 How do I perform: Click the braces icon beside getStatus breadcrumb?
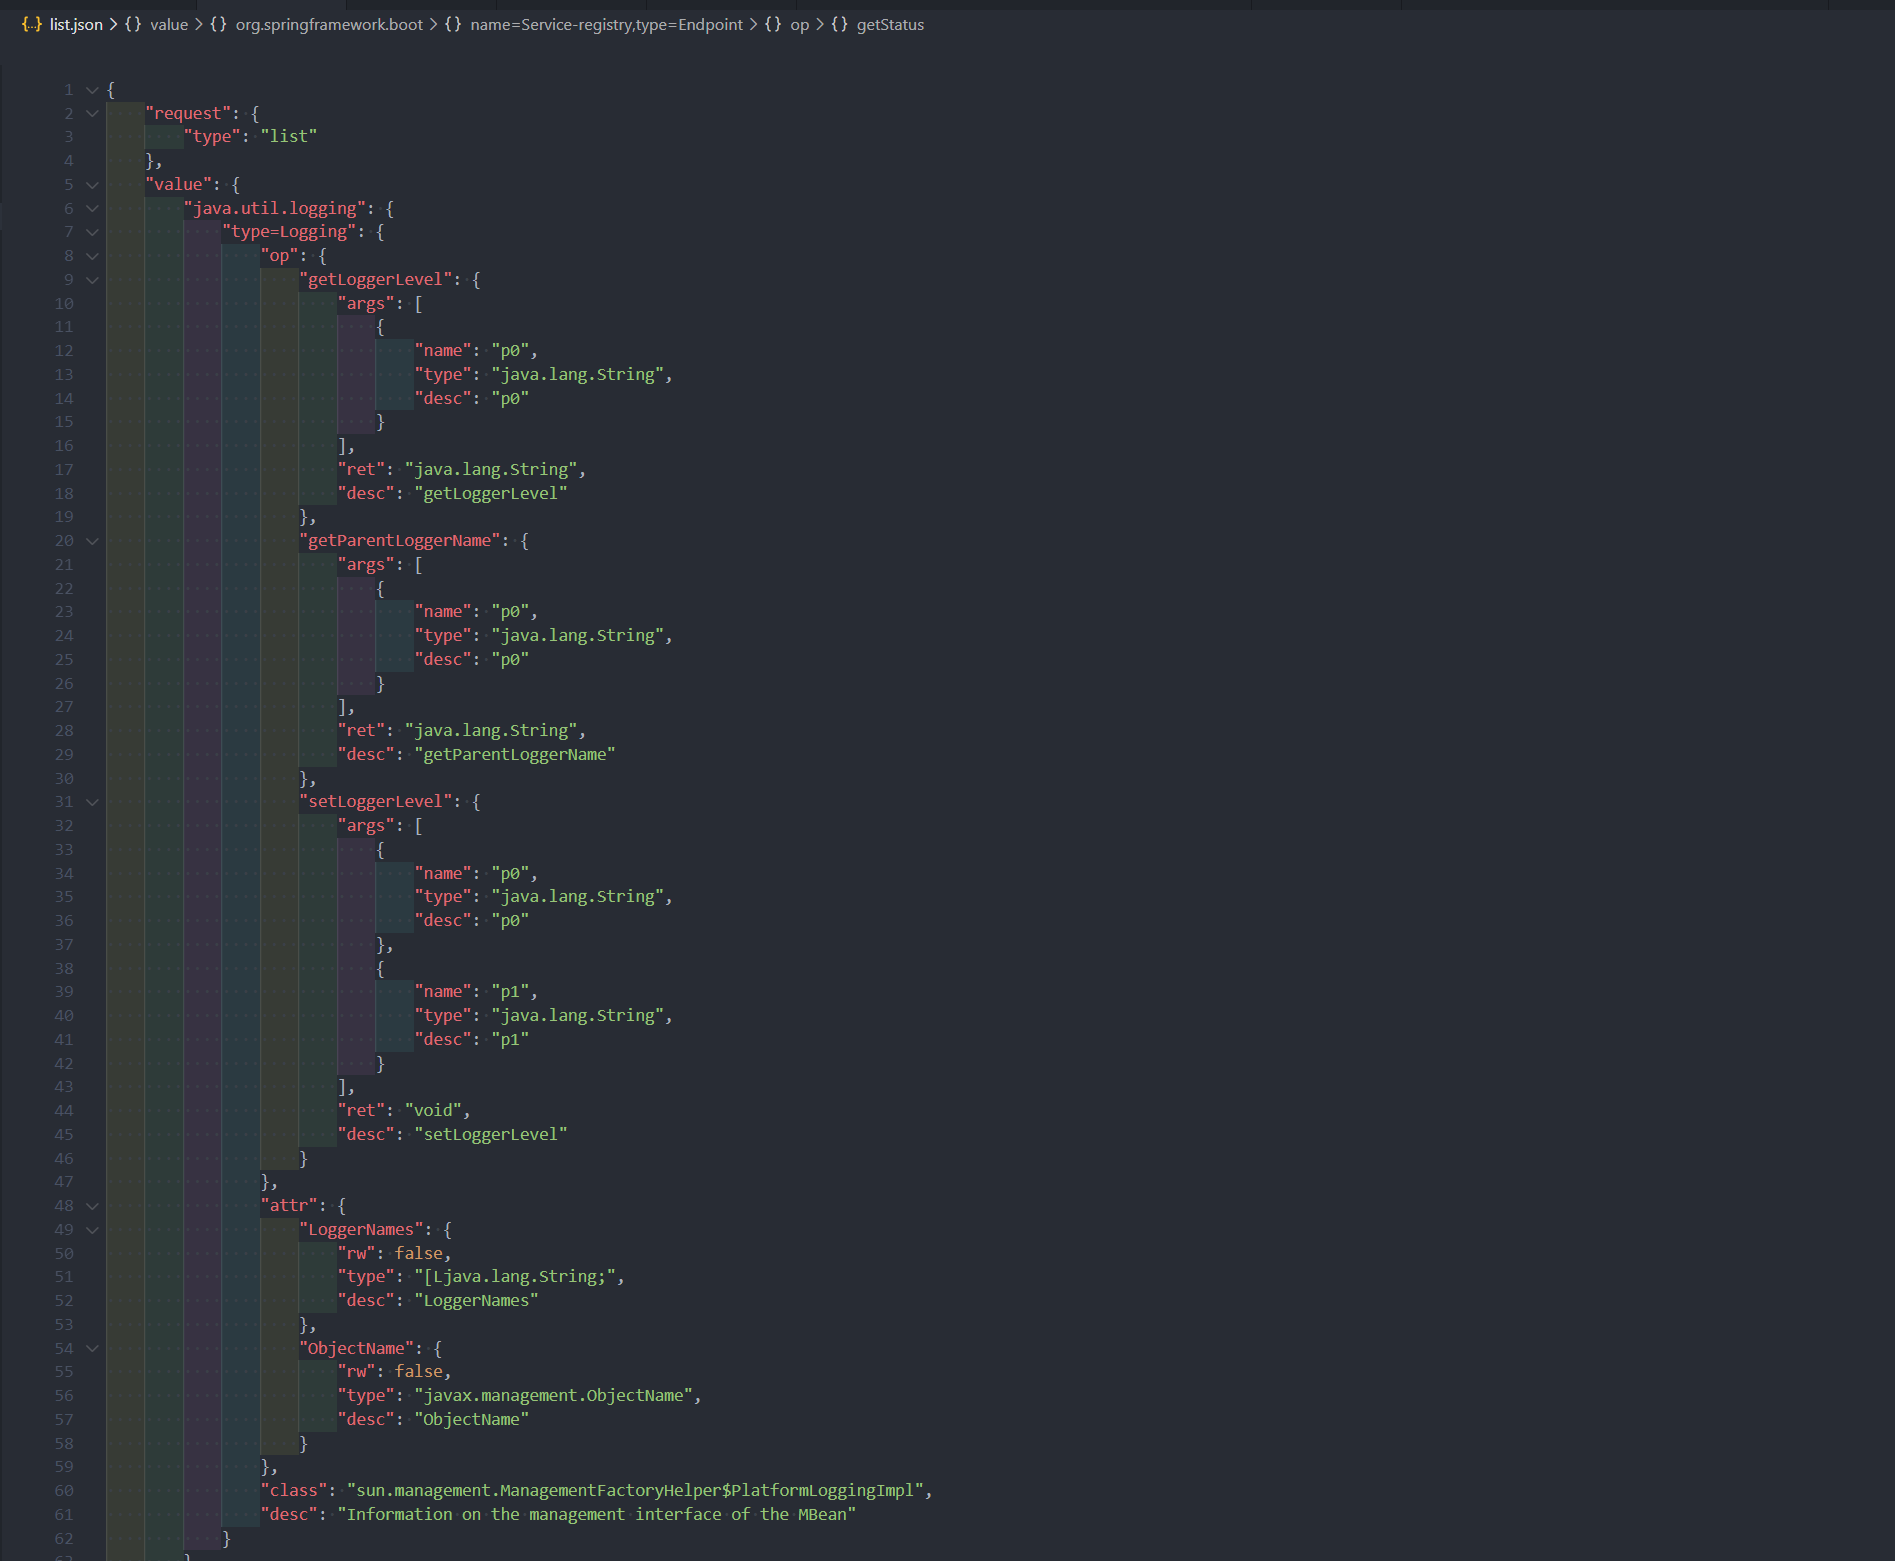pyautogui.click(x=839, y=25)
